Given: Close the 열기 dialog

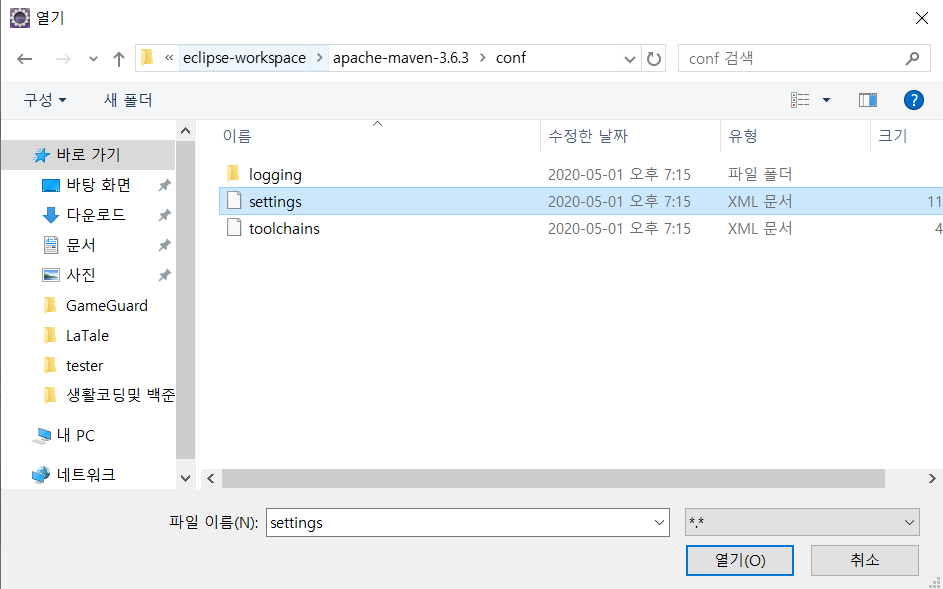Looking at the screenshot, I should 921,19.
